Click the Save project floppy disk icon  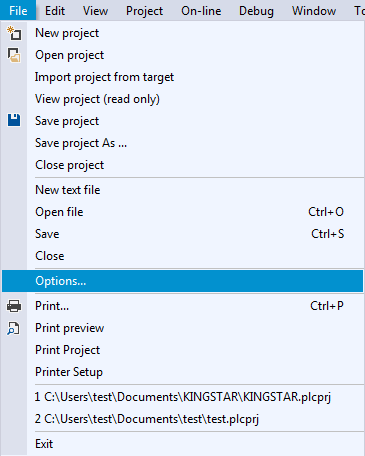click(x=14, y=120)
